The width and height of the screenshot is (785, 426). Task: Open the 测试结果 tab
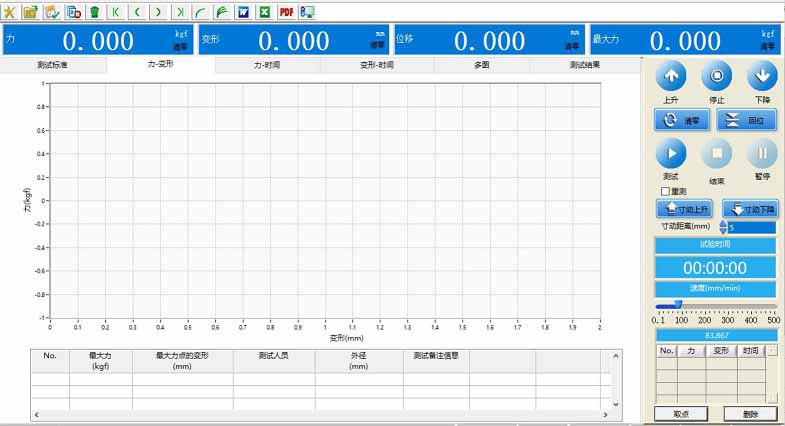click(584, 65)
